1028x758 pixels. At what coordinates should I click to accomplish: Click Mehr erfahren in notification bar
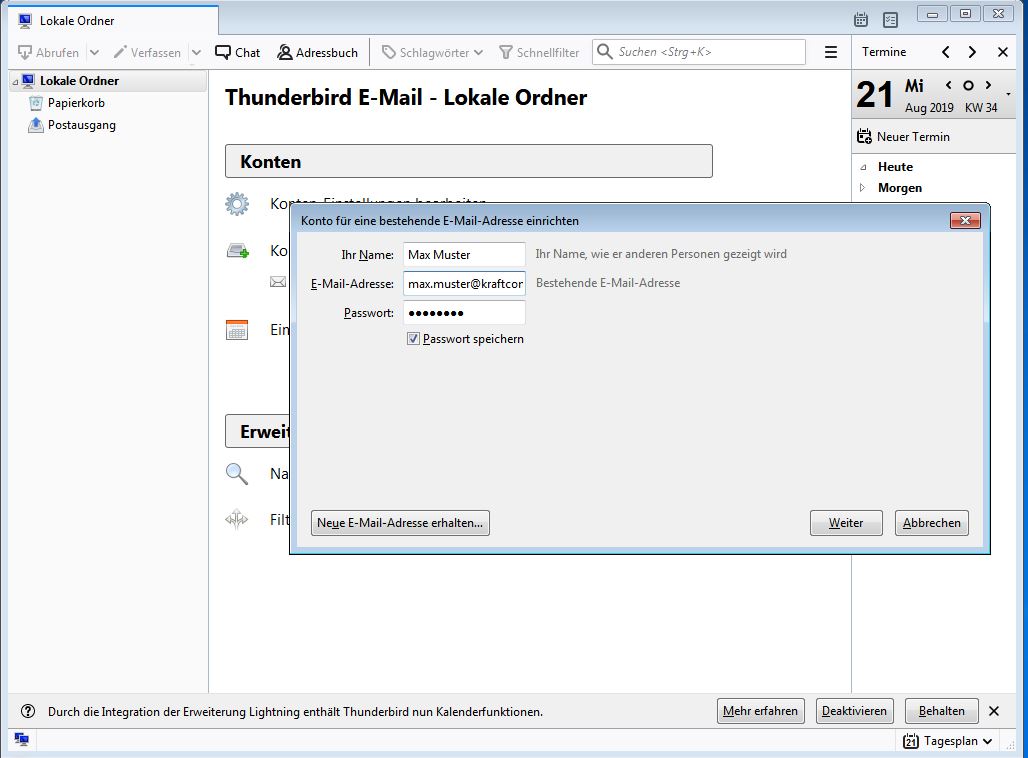coord(761,711)
